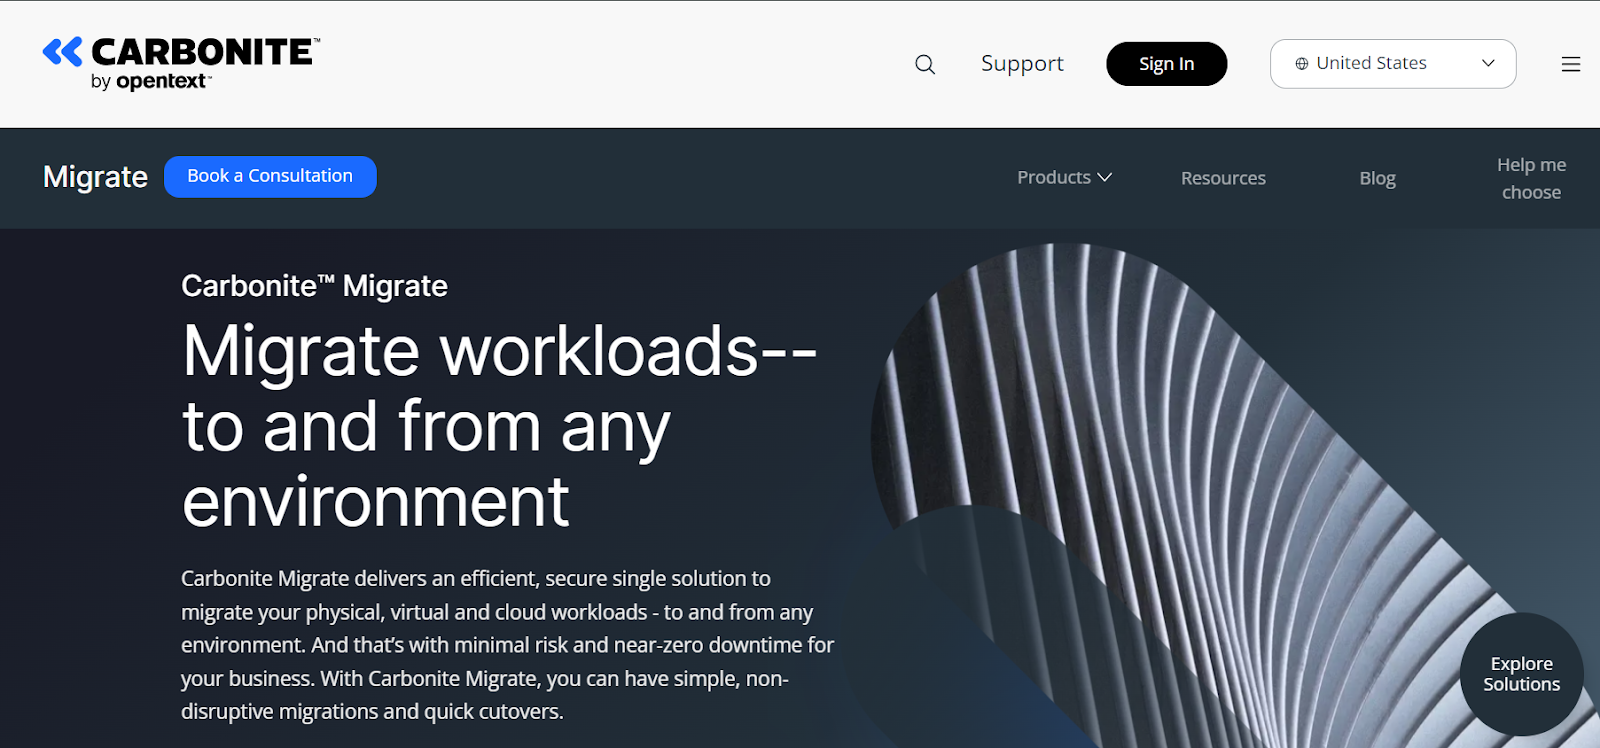Open the Resources menu item
The image size is (1600, 748).
(1223, 178)
